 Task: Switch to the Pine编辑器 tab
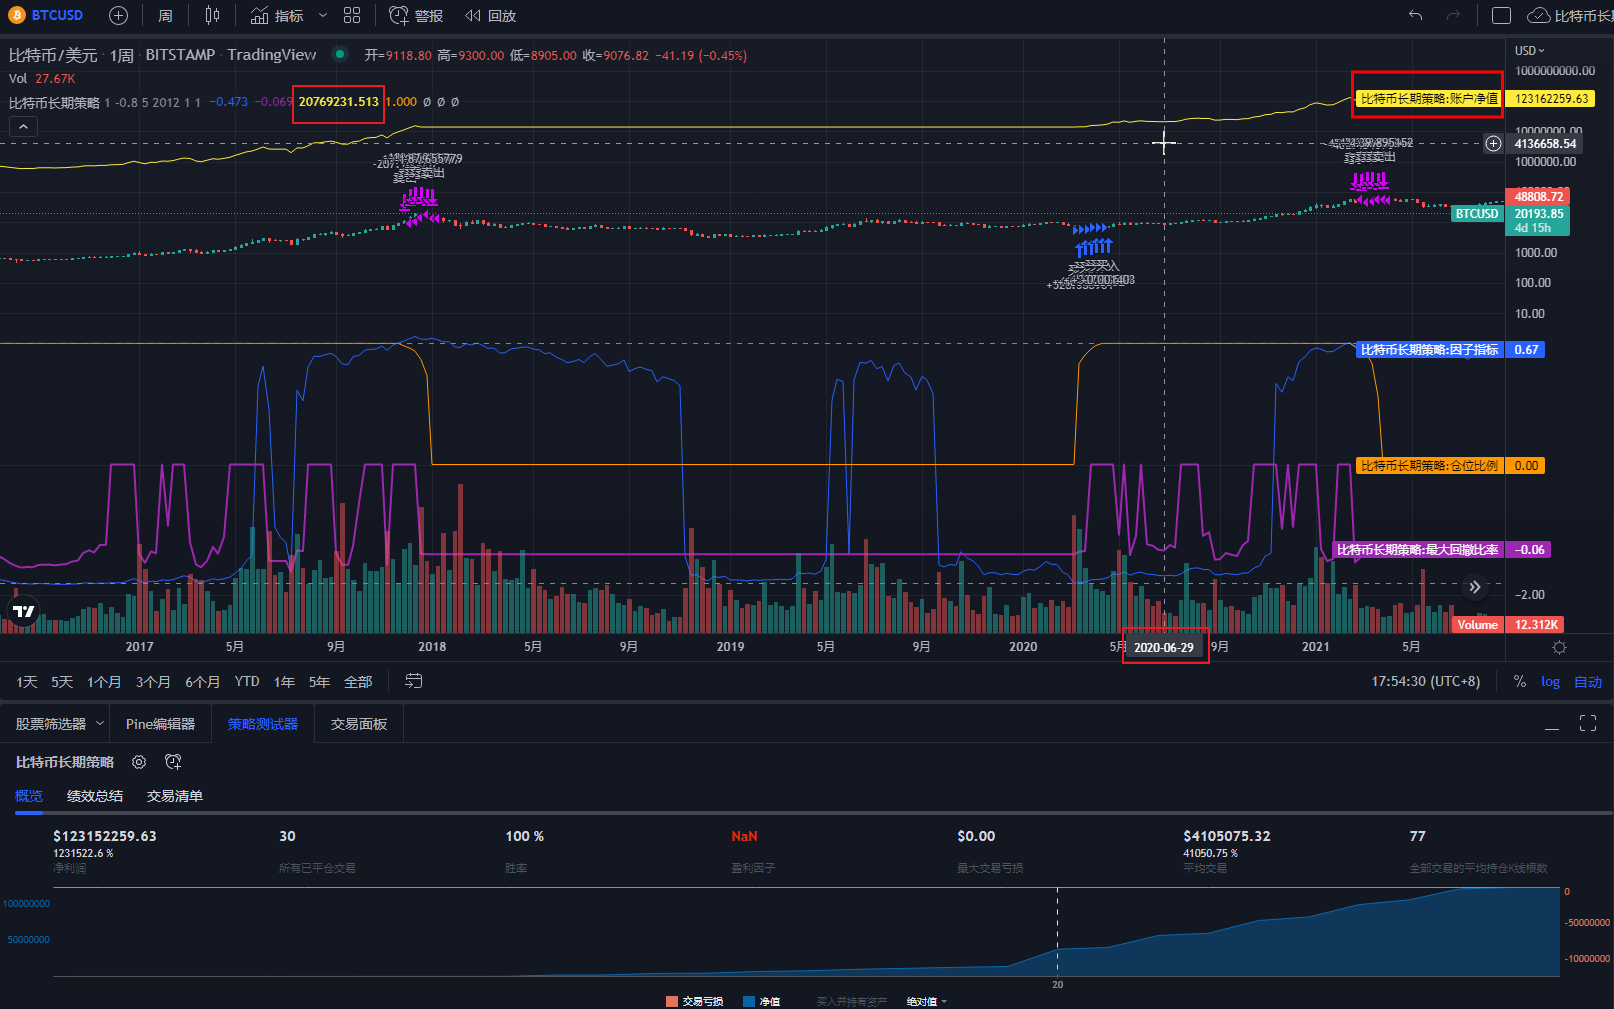click(160, 724)
